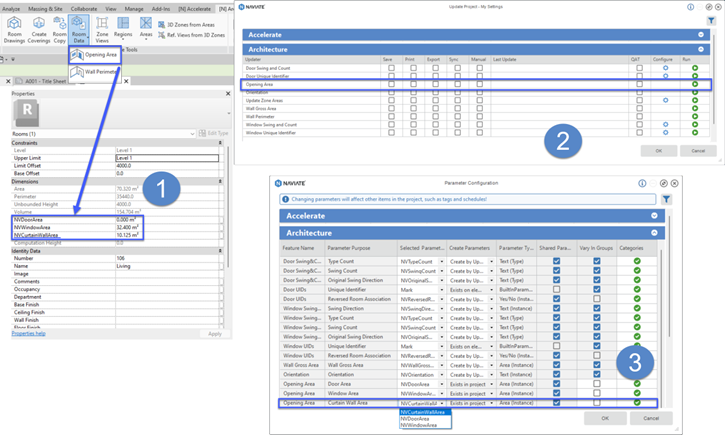Select NVDoorArea in dropdown list
Image resolution: width=725 pixels, height=435 pixels.
point(425,419)
